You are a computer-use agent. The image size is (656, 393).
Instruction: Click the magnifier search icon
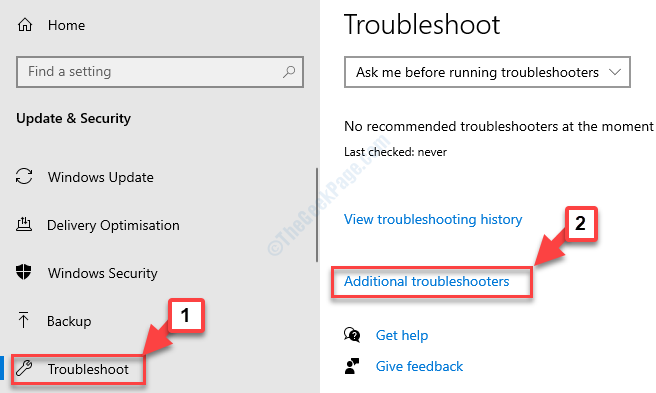pyautogui.click(x=289, y=72)
